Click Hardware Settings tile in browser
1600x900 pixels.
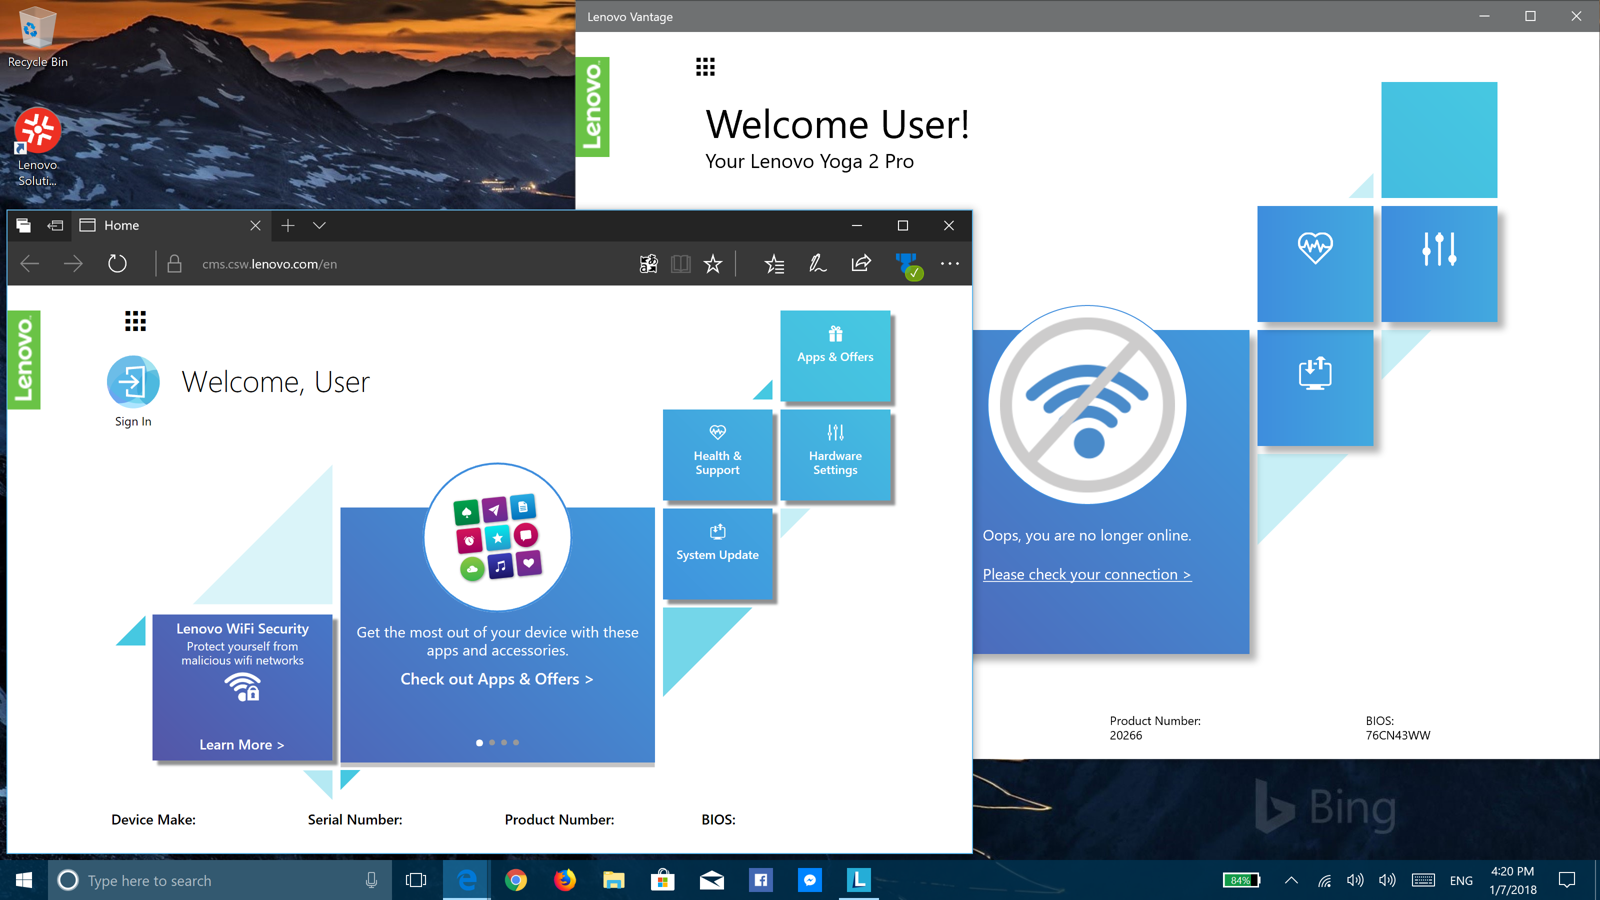(835, 454)
